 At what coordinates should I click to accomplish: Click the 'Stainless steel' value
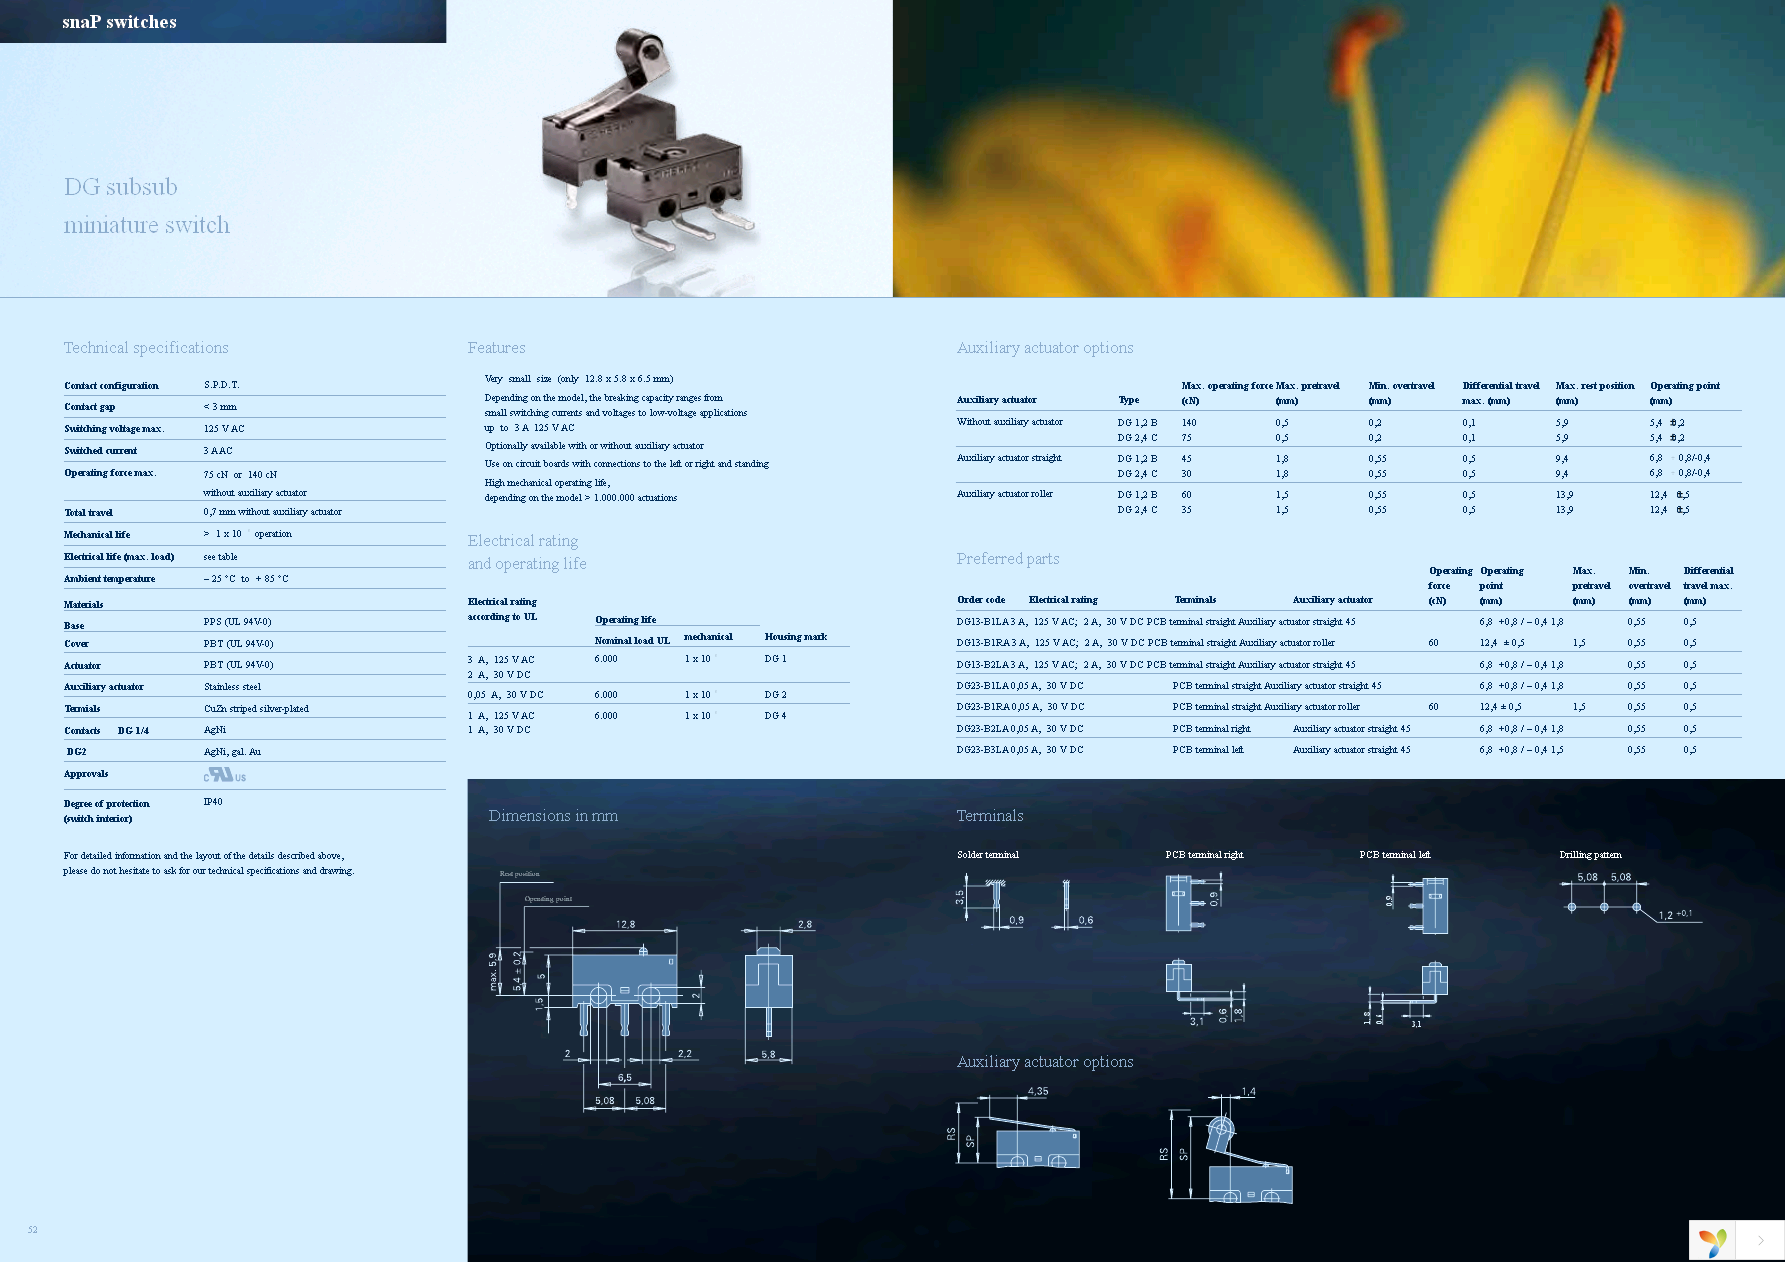click(x=232, y=687)
